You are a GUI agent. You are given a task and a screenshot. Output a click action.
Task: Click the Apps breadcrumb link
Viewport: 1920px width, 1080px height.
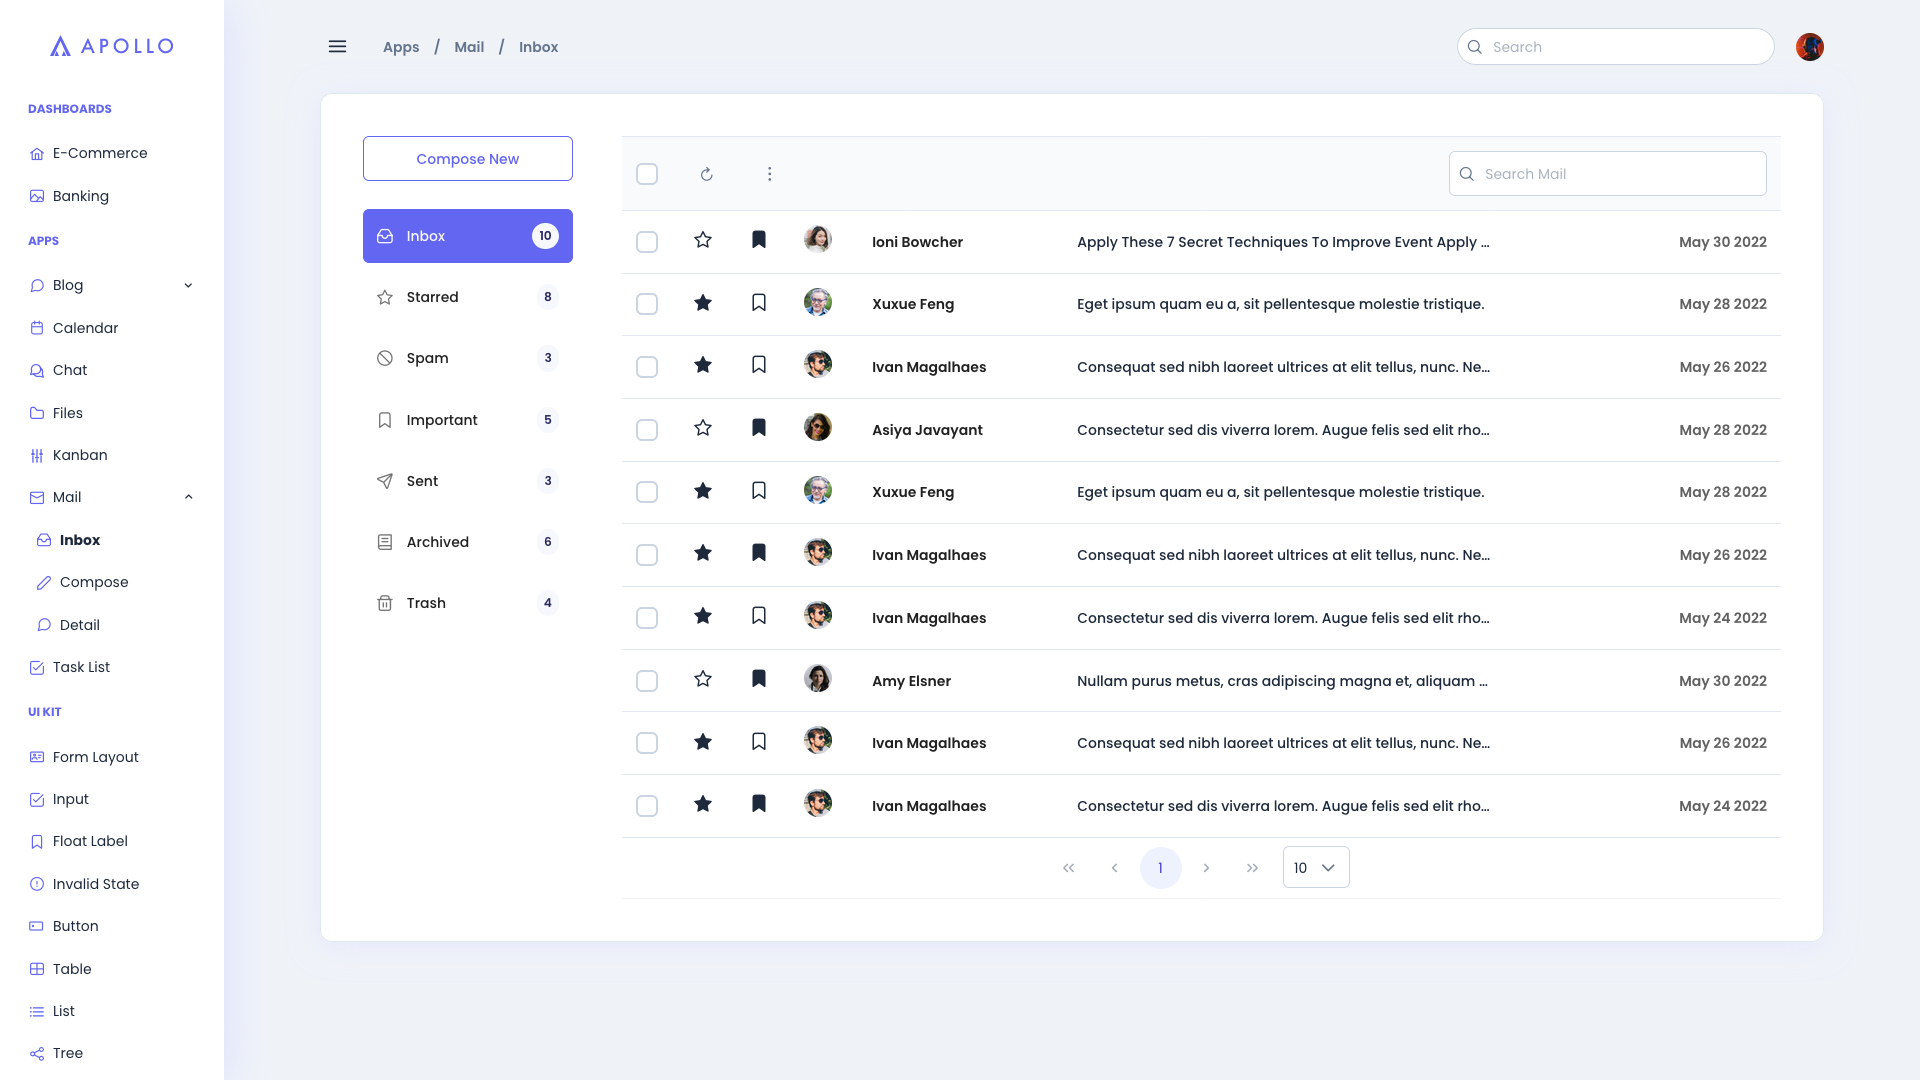coord(401,46)
